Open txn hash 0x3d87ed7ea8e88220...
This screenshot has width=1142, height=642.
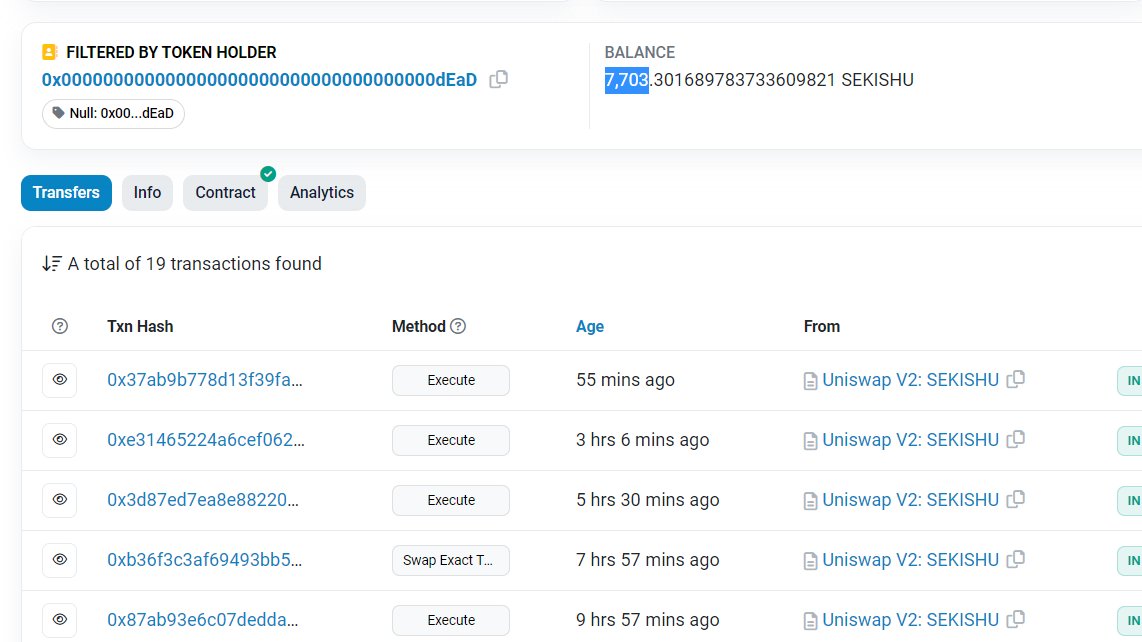[202, 500]
